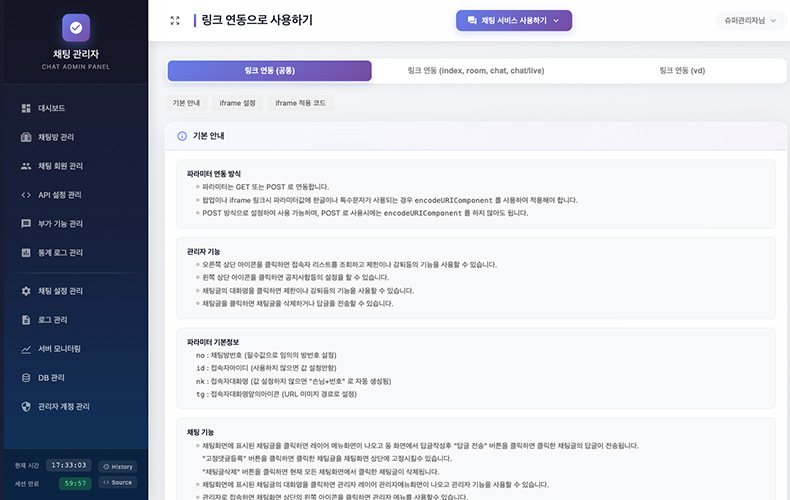This screenshot has height=500, width=790.
Task: Click the '파라미터는 GET 또는 POST' bullet line
Action: [266, 187]
